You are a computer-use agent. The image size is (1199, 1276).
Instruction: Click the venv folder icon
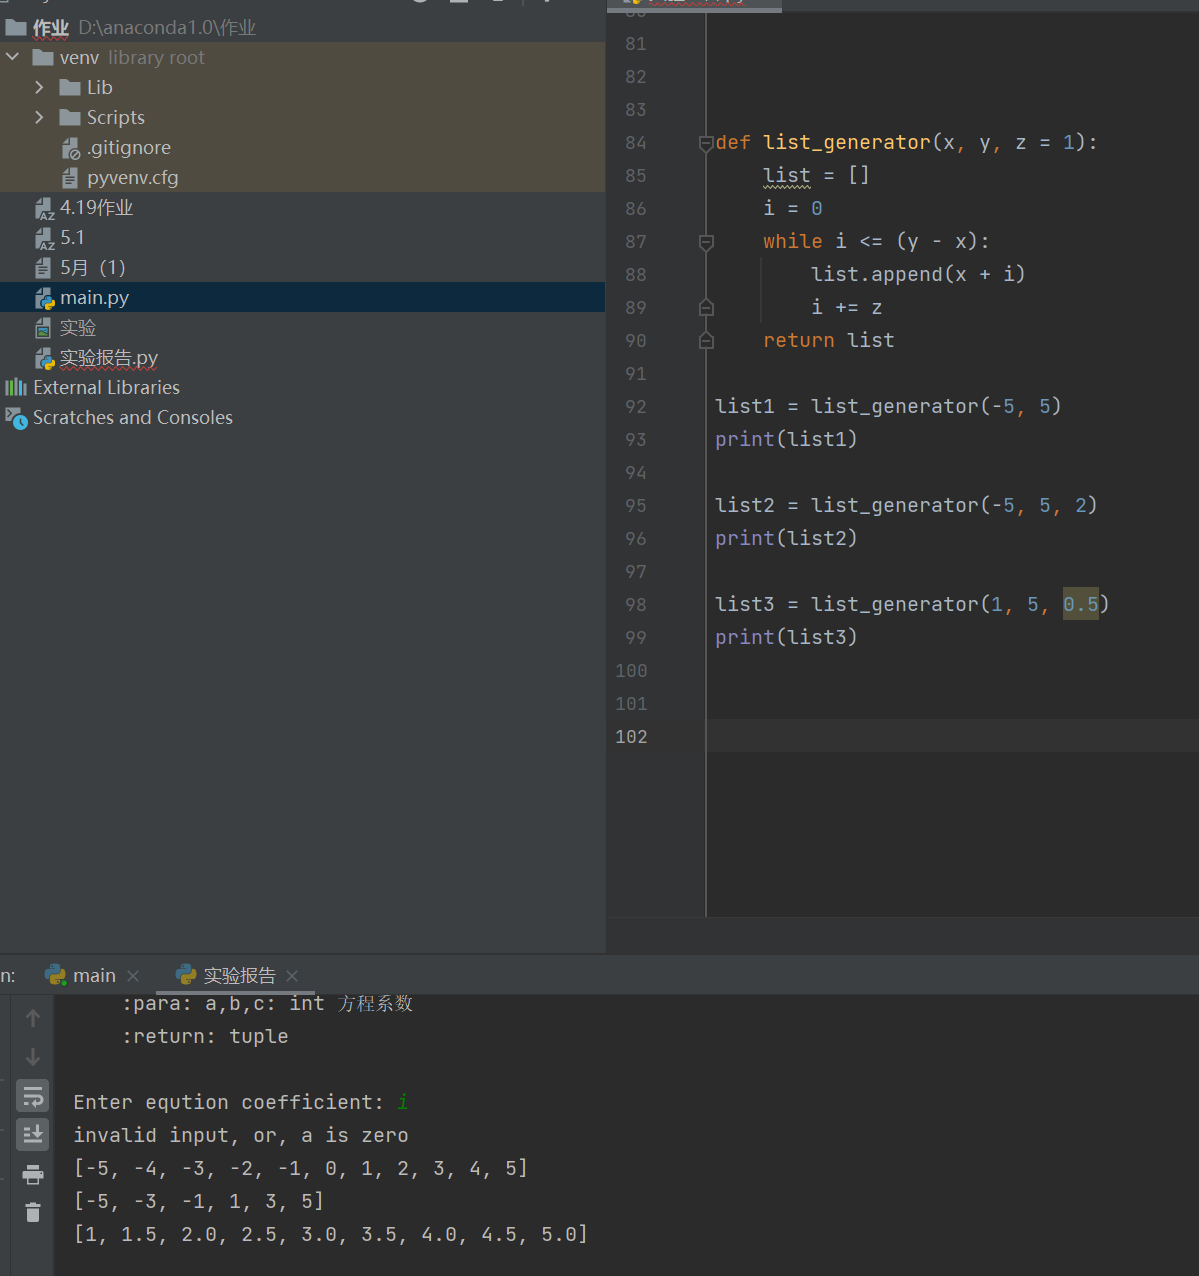click(43, 57)
